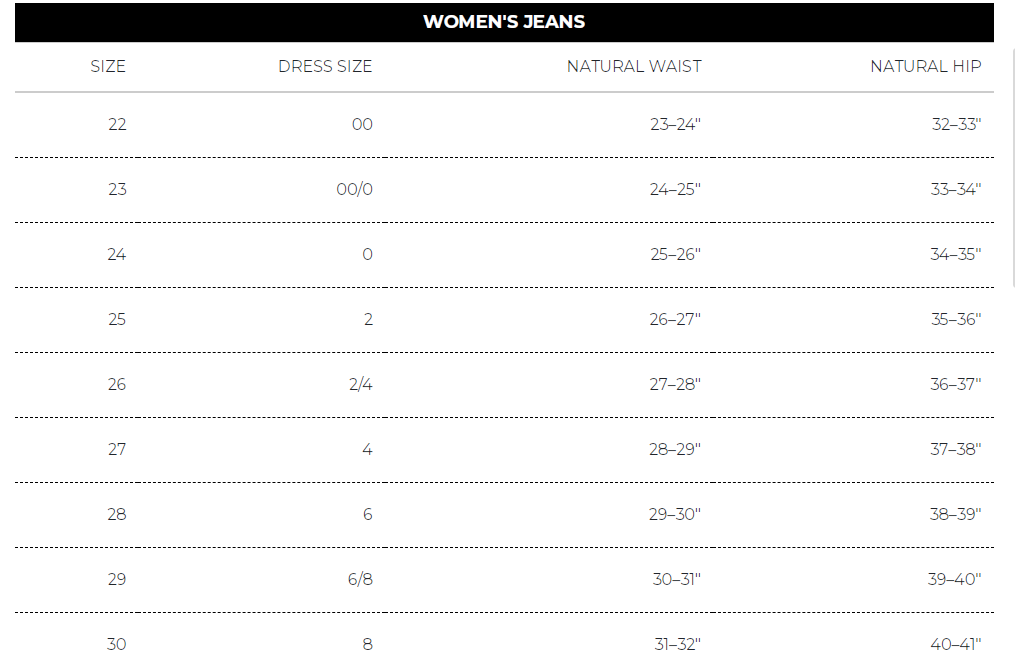Select the size 25 row label

pos(117,320)
